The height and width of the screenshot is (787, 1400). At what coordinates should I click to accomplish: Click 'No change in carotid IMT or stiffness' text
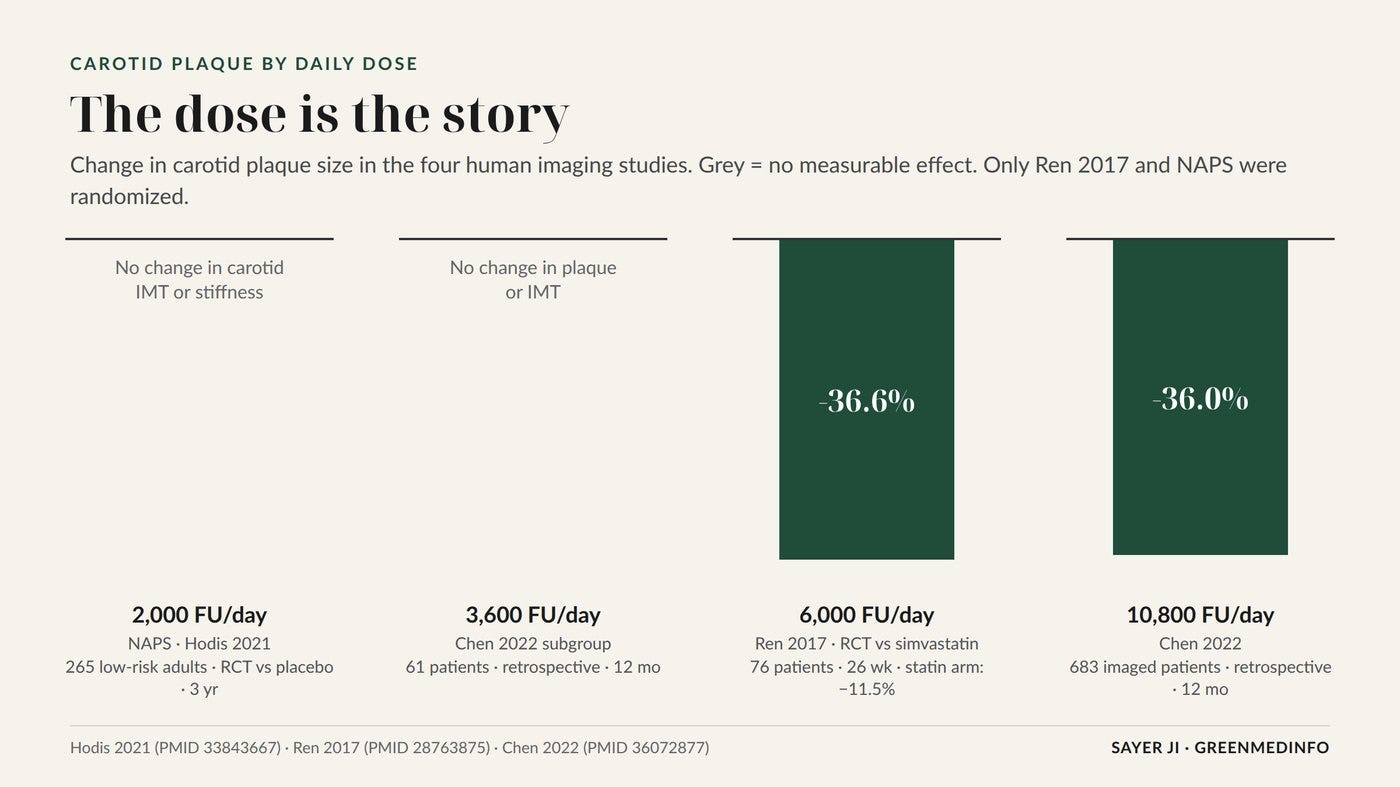tap(199, 280)
